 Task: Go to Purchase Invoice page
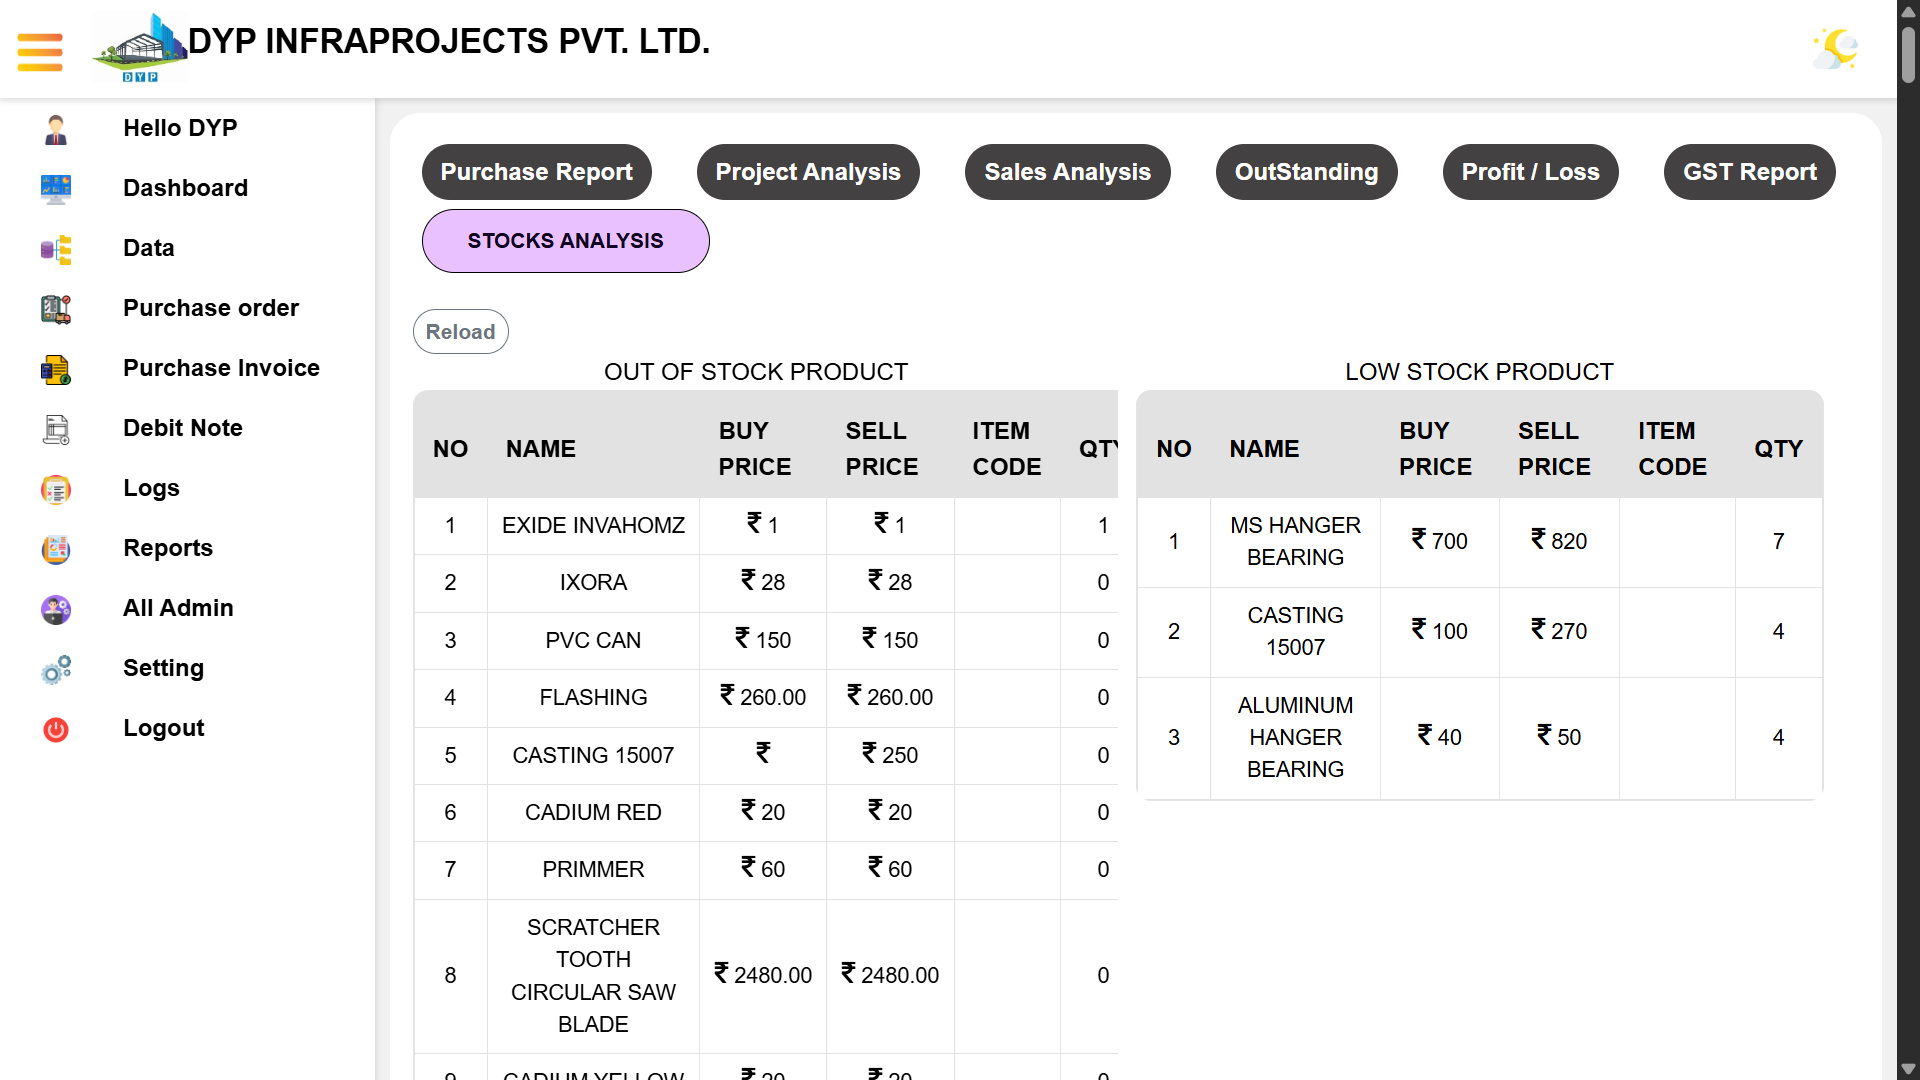coord(221,368)
